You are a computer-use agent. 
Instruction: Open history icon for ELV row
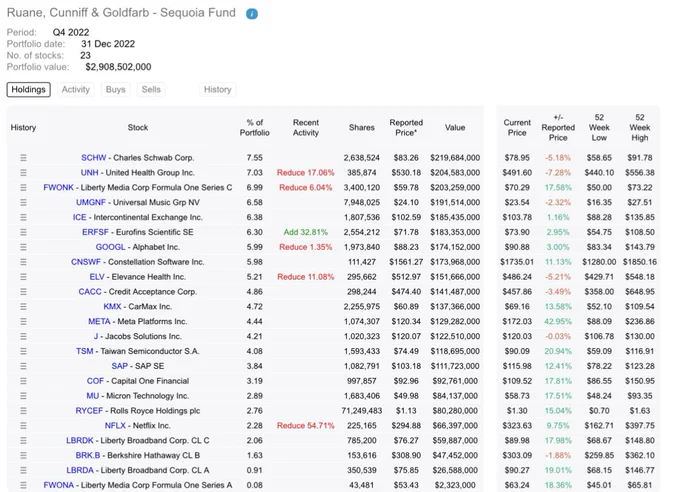[23, 277]
